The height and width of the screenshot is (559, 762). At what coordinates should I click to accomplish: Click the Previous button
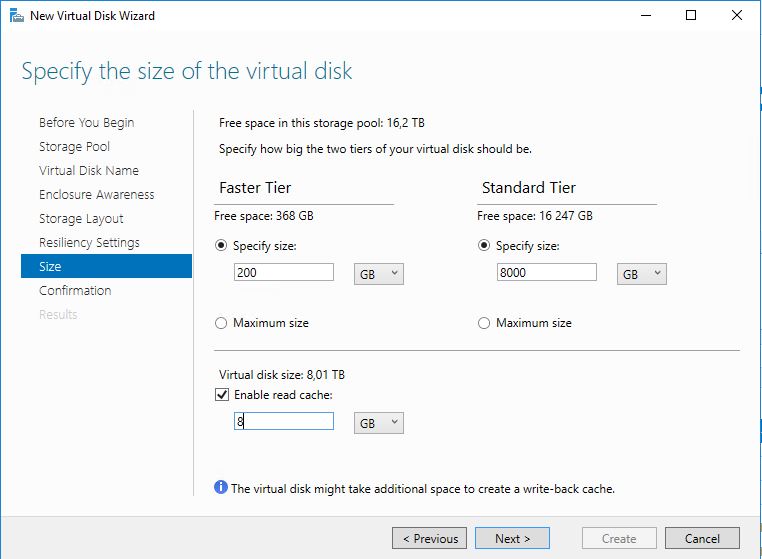coord(430,538)
